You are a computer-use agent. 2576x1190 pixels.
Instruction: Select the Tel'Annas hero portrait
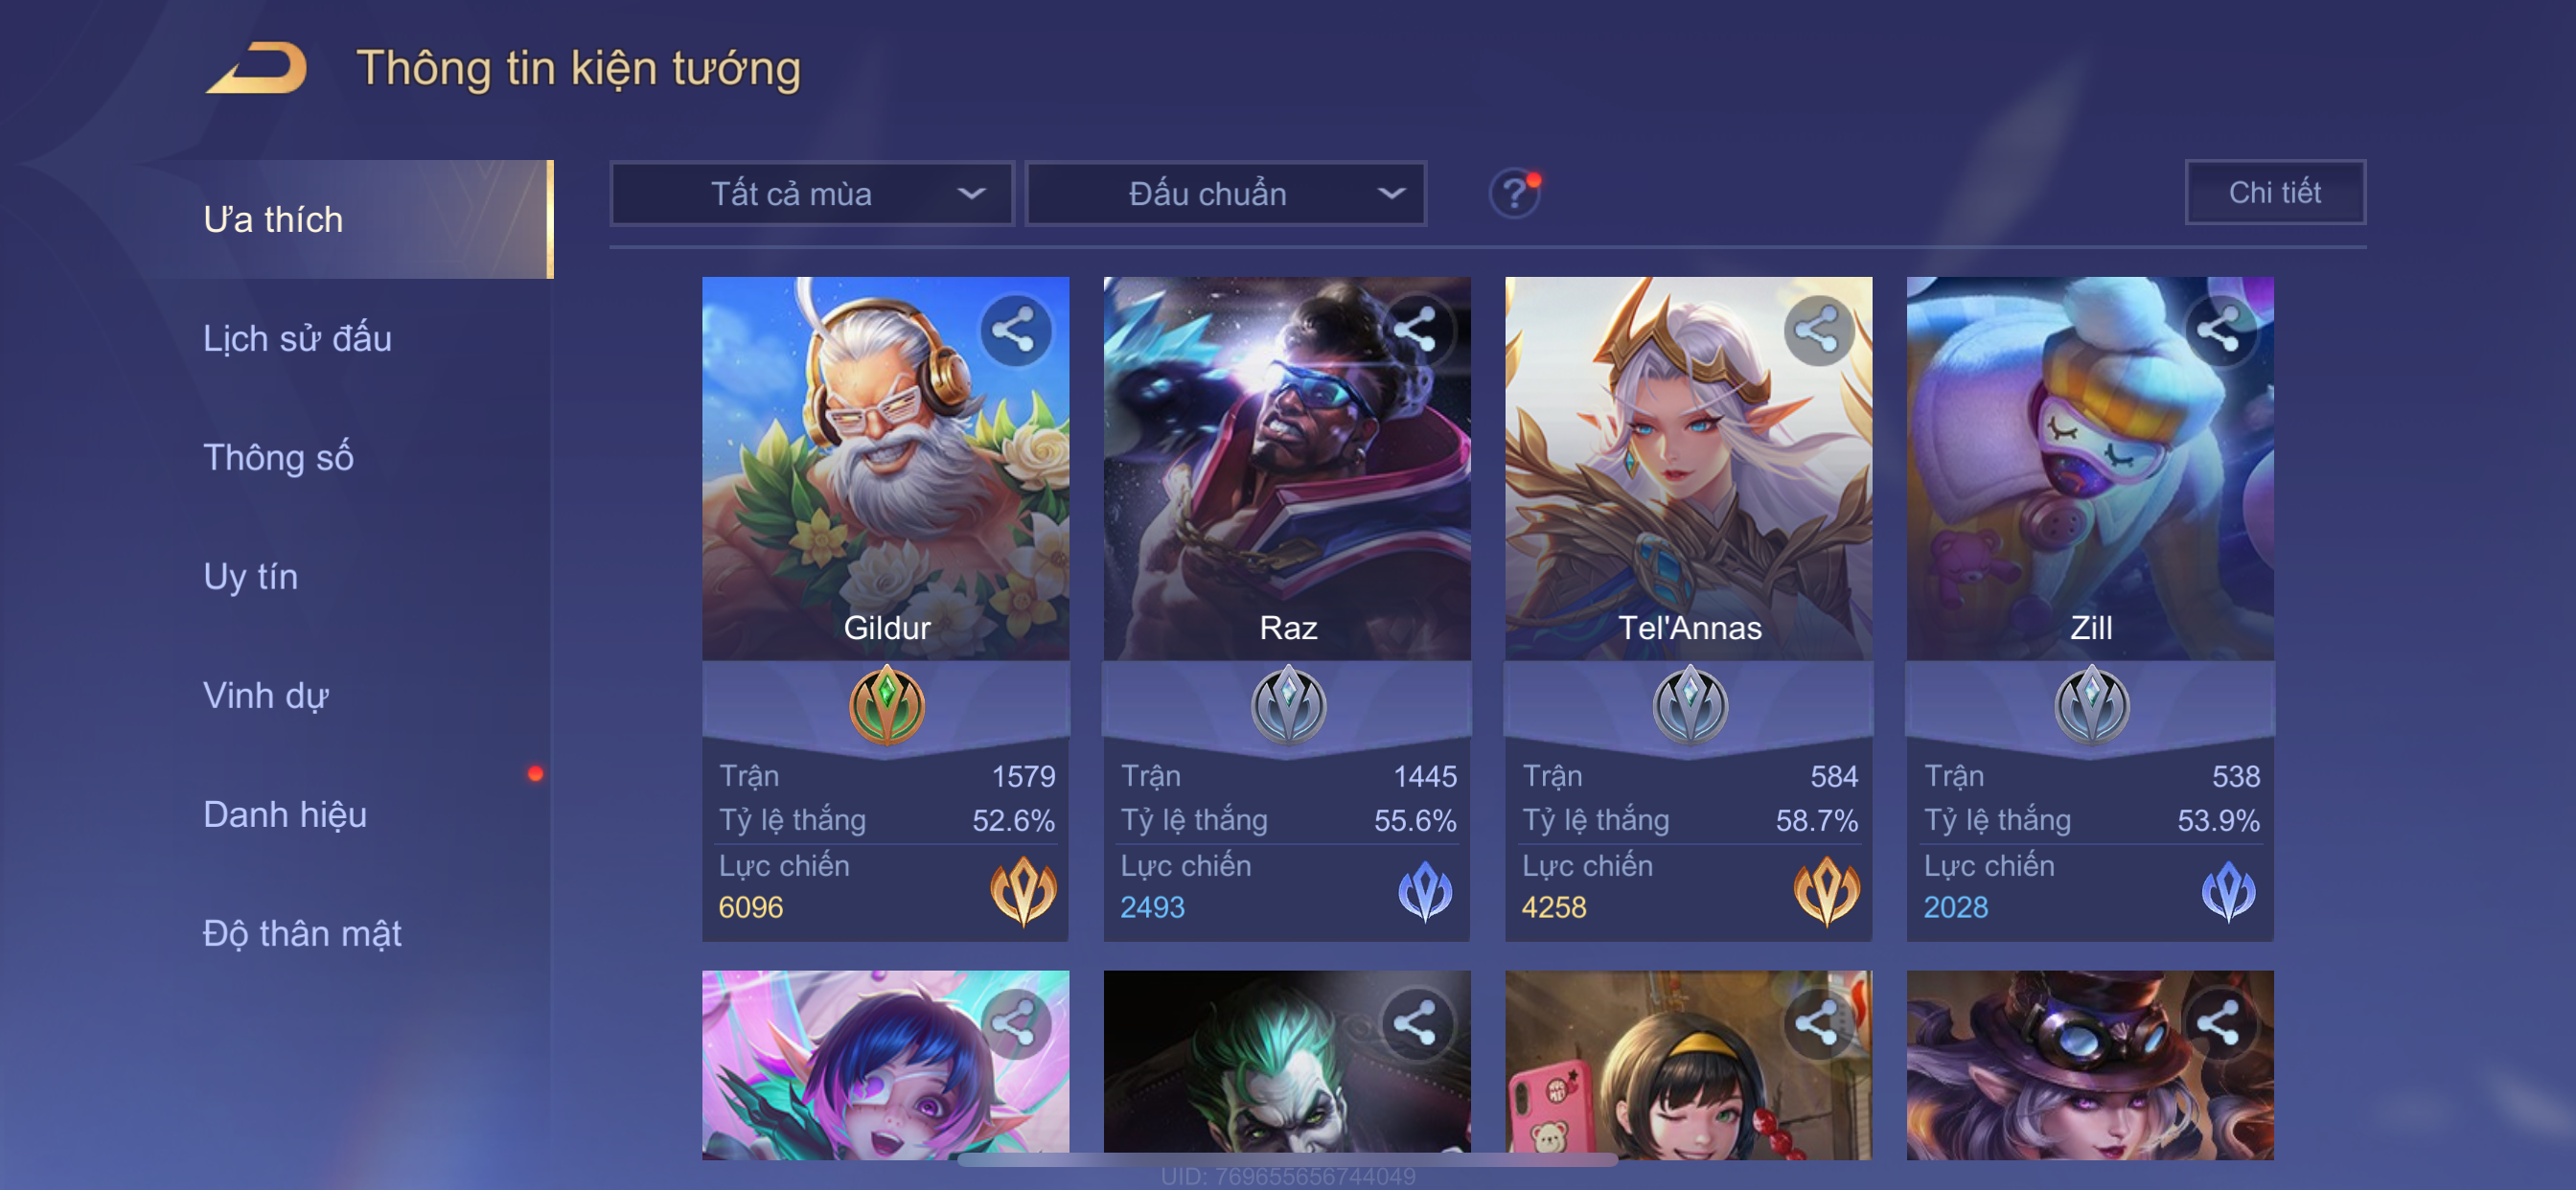pyautogui.click(x=1688, y=468)
